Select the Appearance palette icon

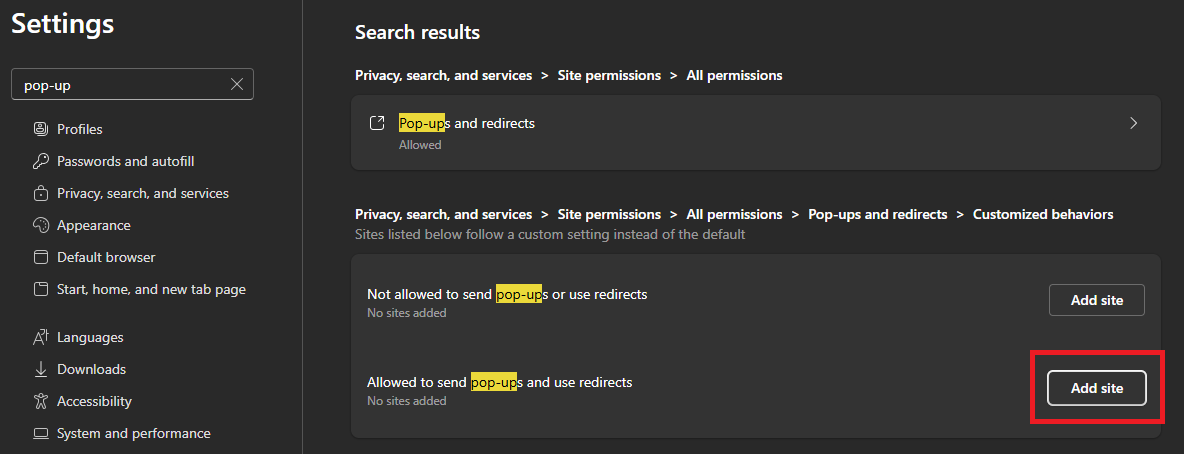pyautogui.click(x=41, y=225)
